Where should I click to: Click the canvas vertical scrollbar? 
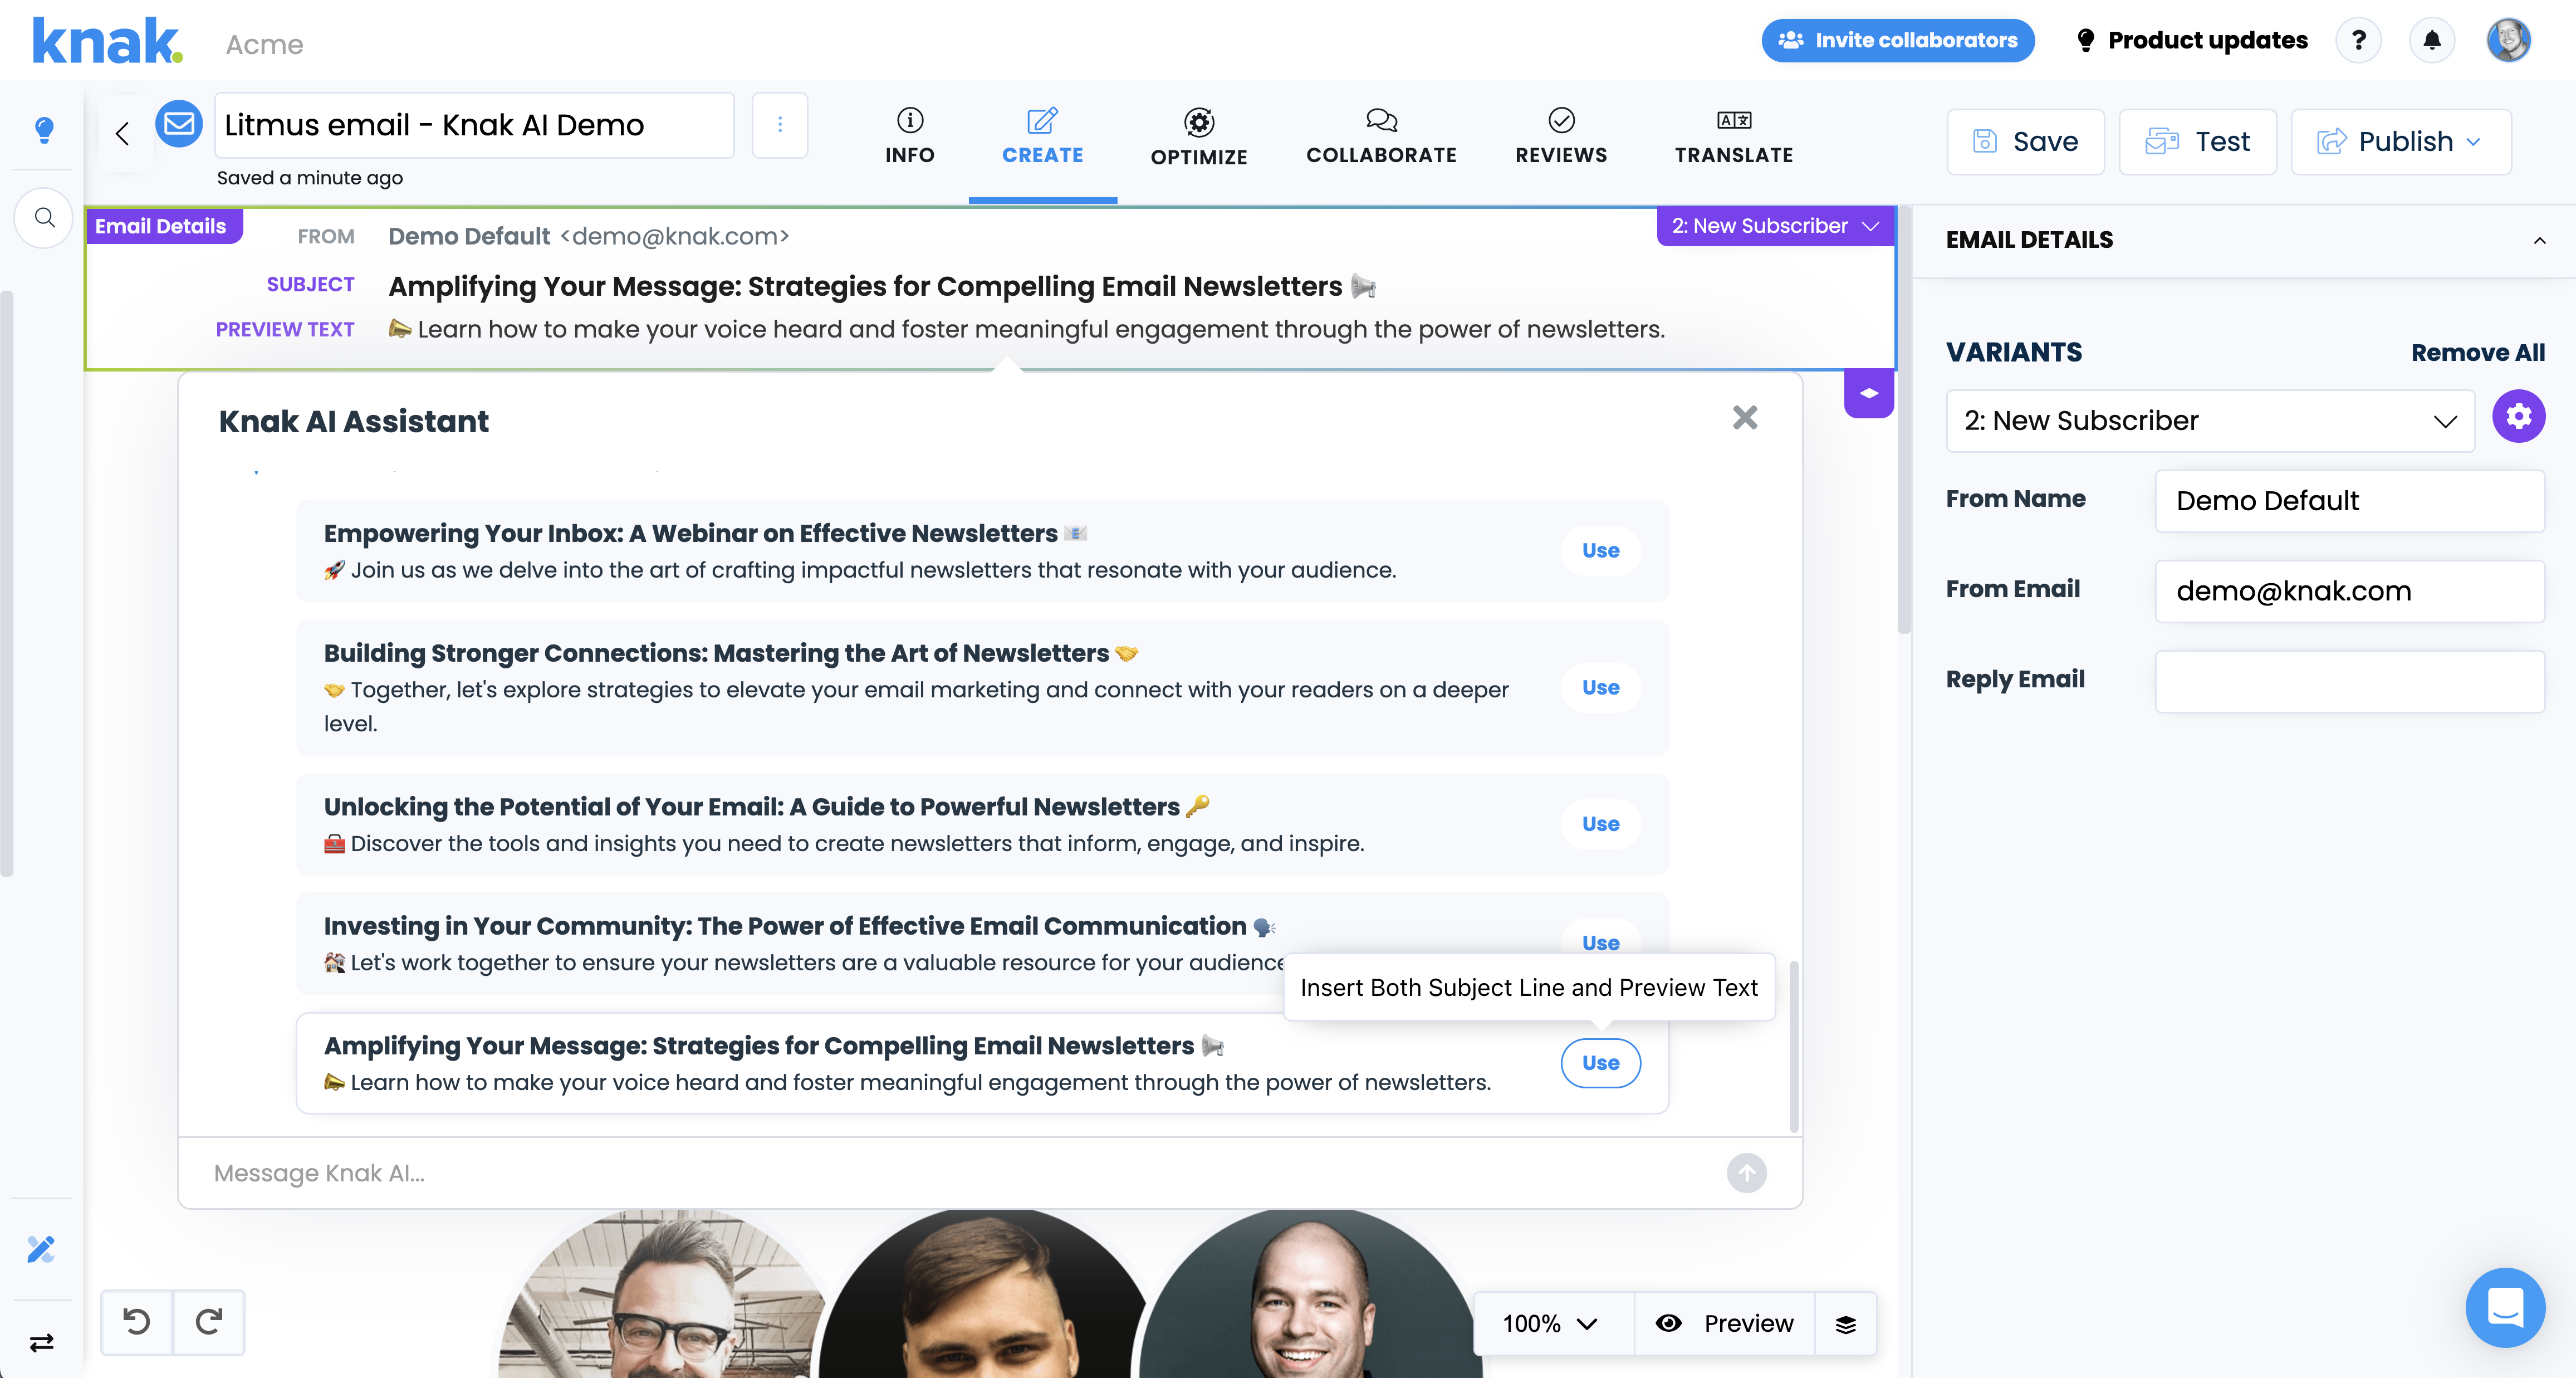coord(1904,420)
